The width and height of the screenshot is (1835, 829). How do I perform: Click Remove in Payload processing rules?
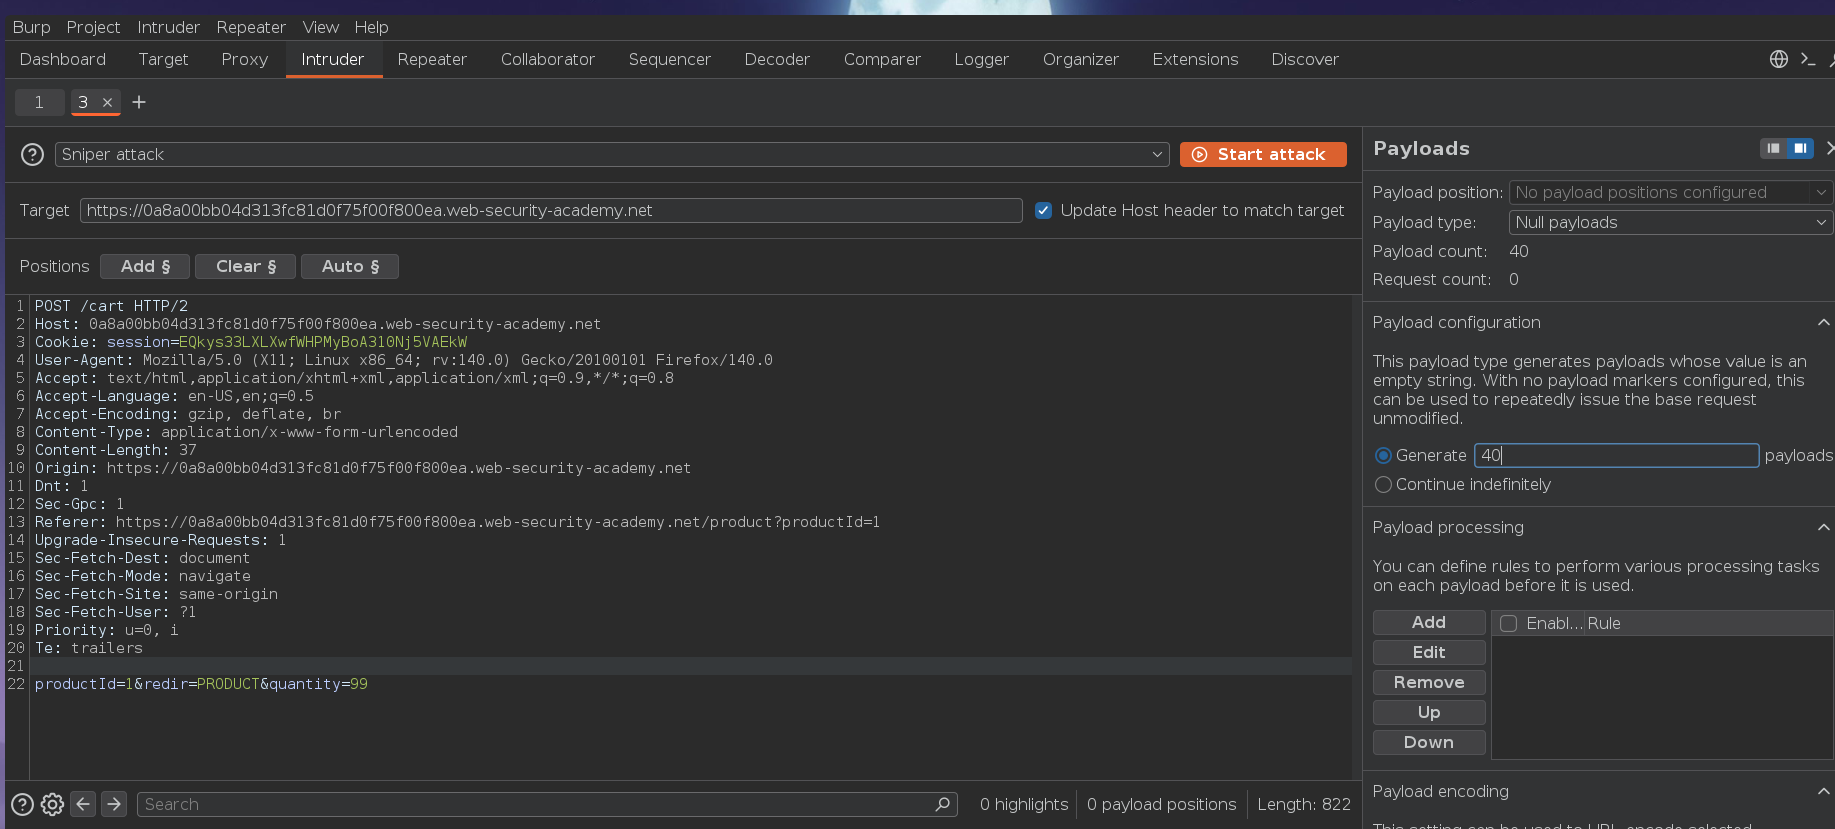point(1429,682)
